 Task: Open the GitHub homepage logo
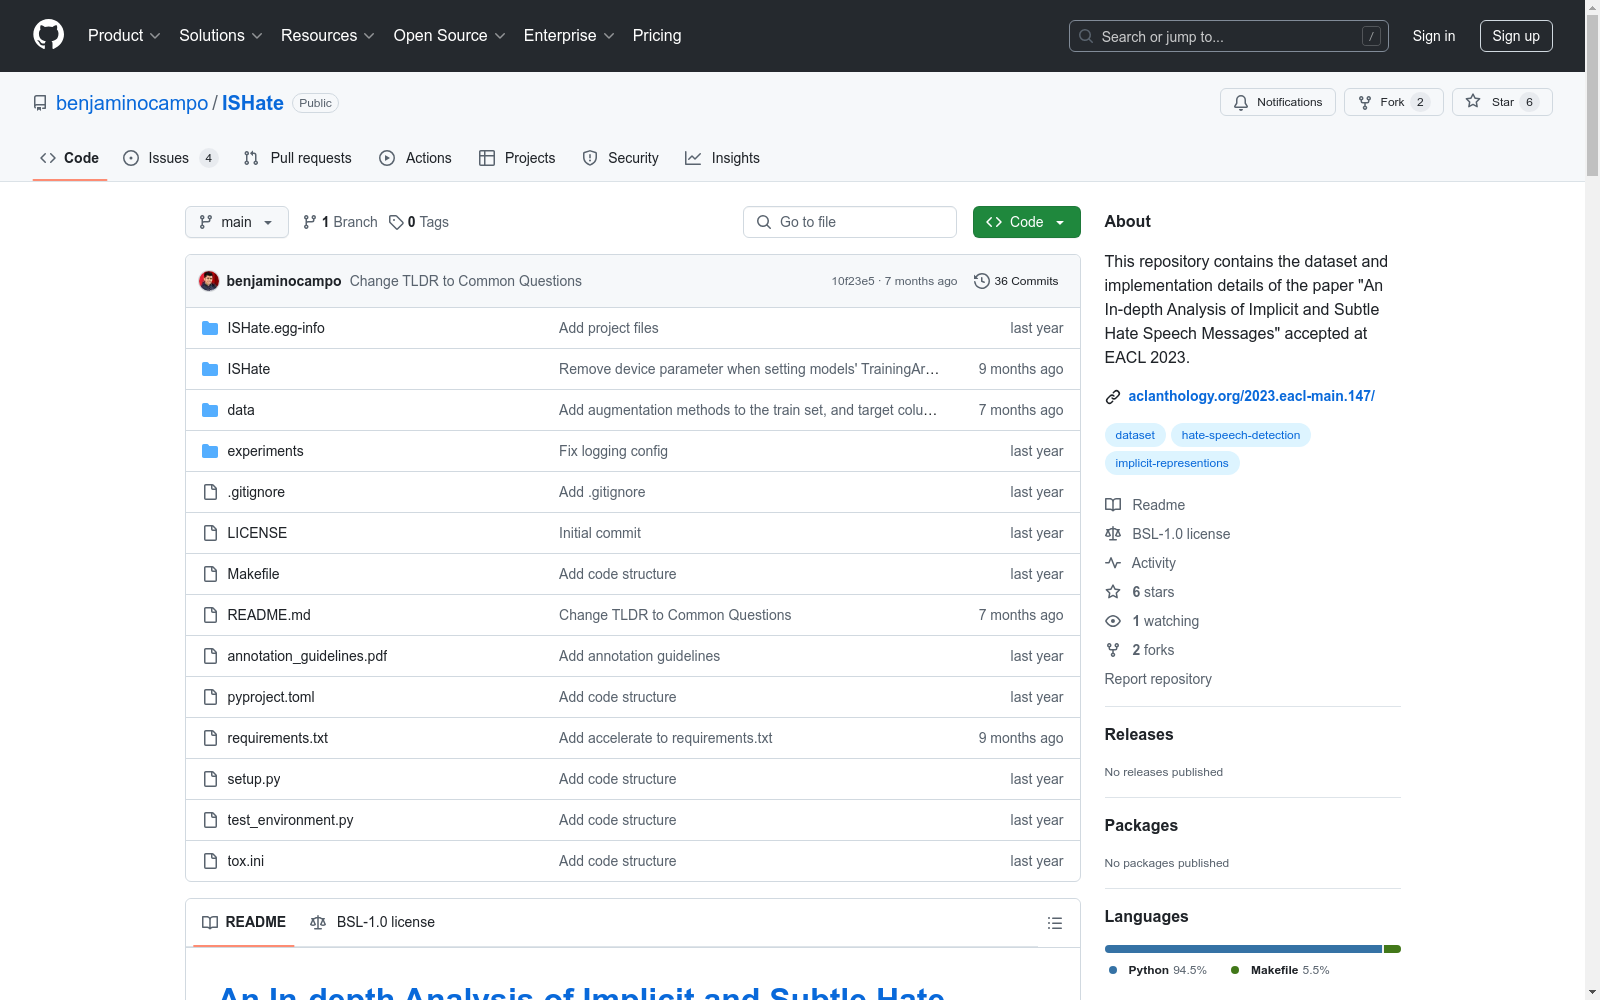[48, 35]
